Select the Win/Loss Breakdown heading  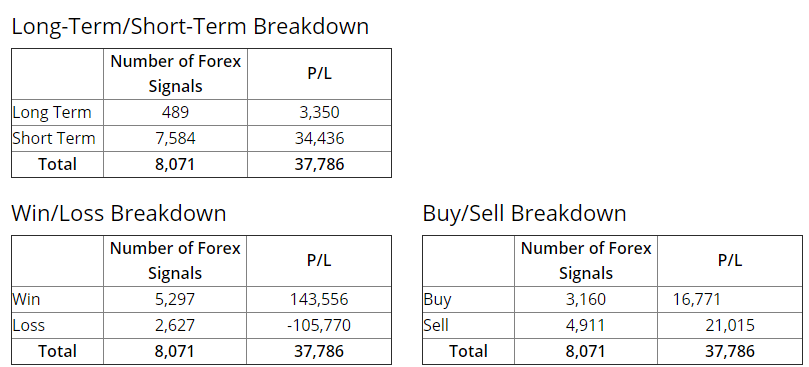(x=119, y=213)
